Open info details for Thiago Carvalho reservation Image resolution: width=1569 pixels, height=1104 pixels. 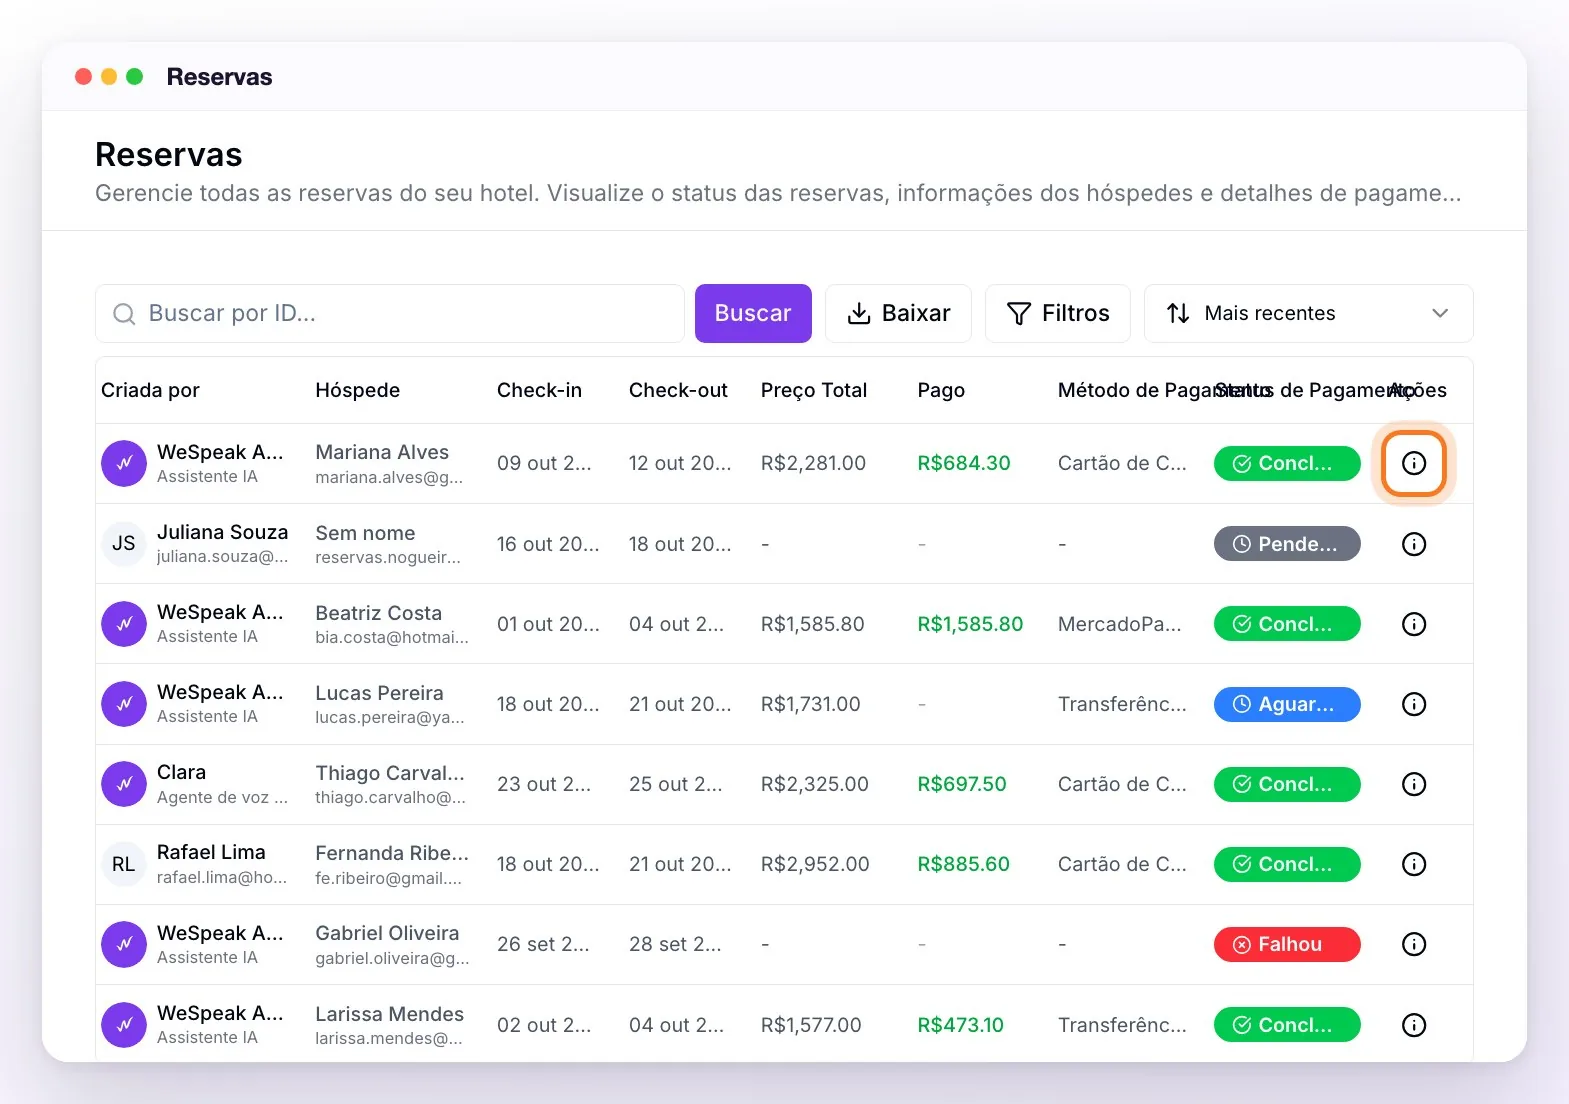(1413, 784)
